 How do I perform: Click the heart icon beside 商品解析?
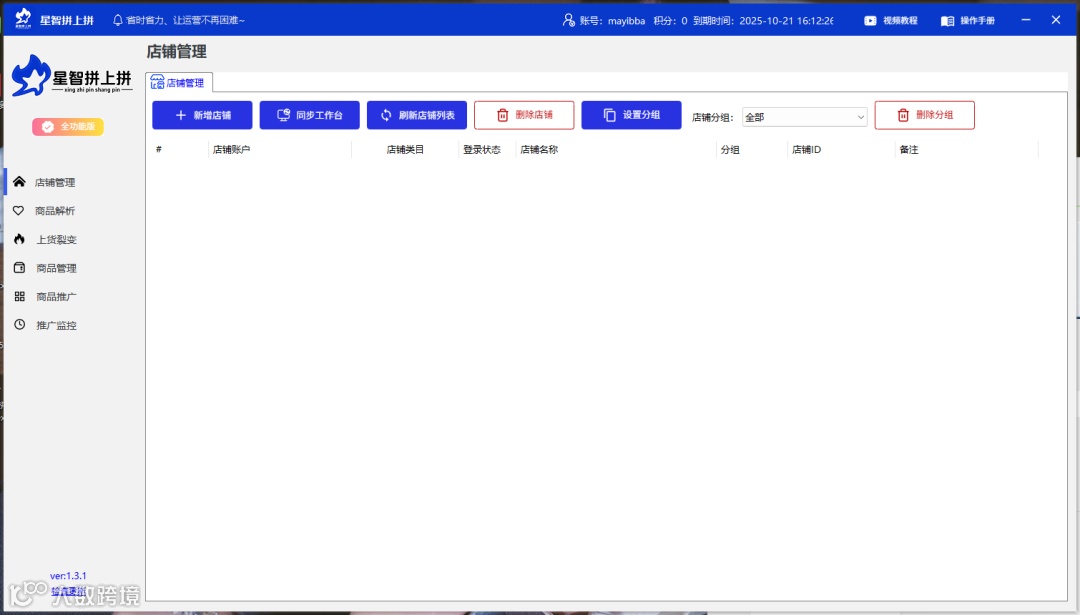(x=19, y=211)
